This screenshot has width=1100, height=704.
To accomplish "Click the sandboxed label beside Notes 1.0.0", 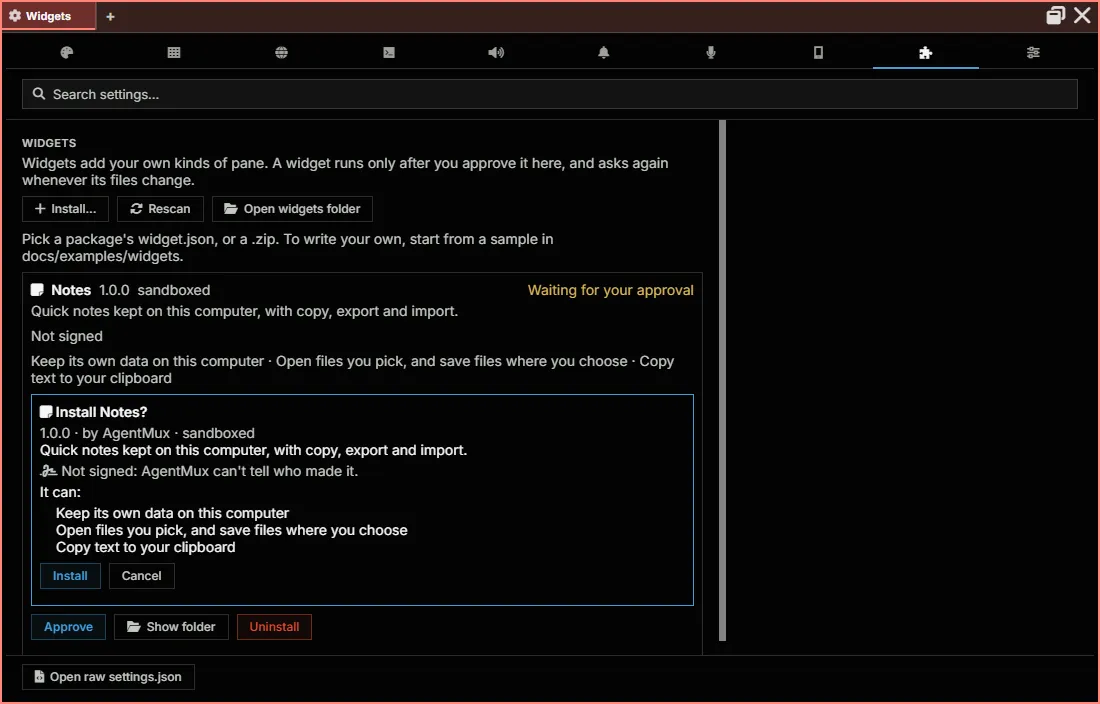I will pos(174,290).
